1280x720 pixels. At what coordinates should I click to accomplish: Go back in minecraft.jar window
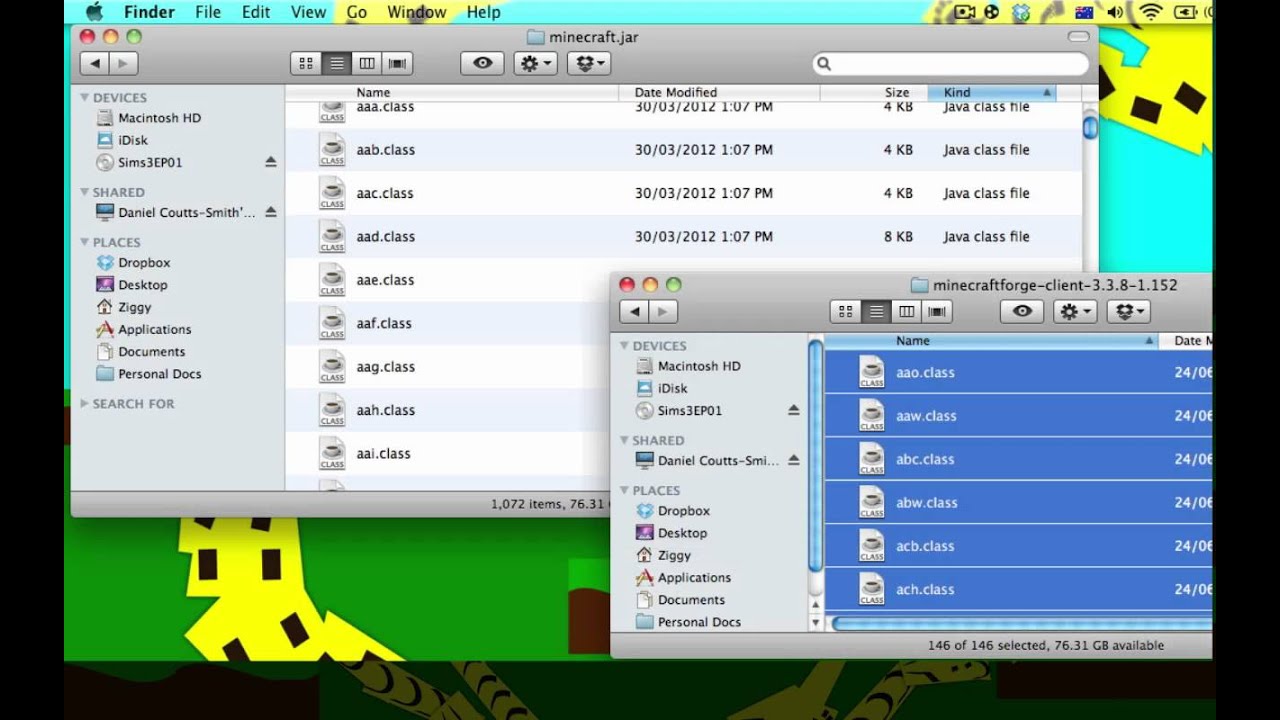[x=95, y=63]
